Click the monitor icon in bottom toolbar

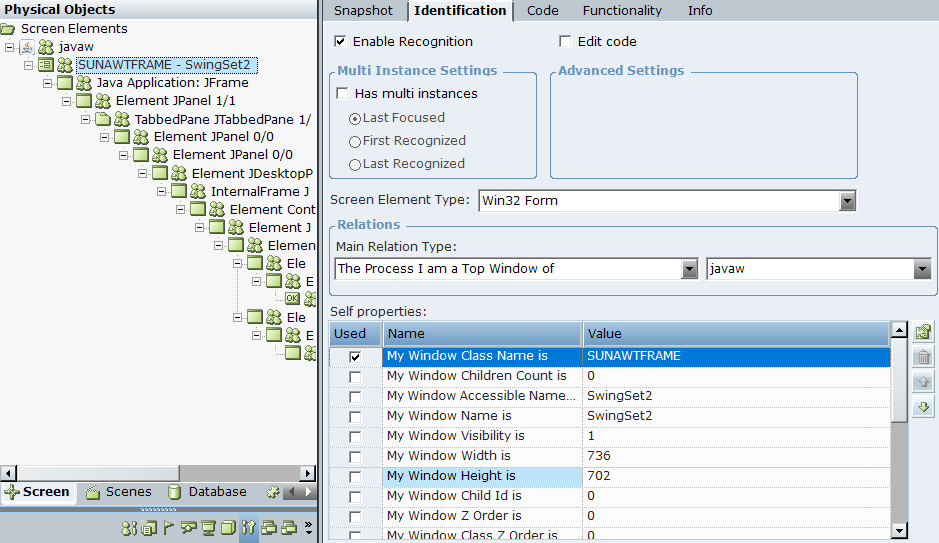pyautogui.click(x=208, y=528)
